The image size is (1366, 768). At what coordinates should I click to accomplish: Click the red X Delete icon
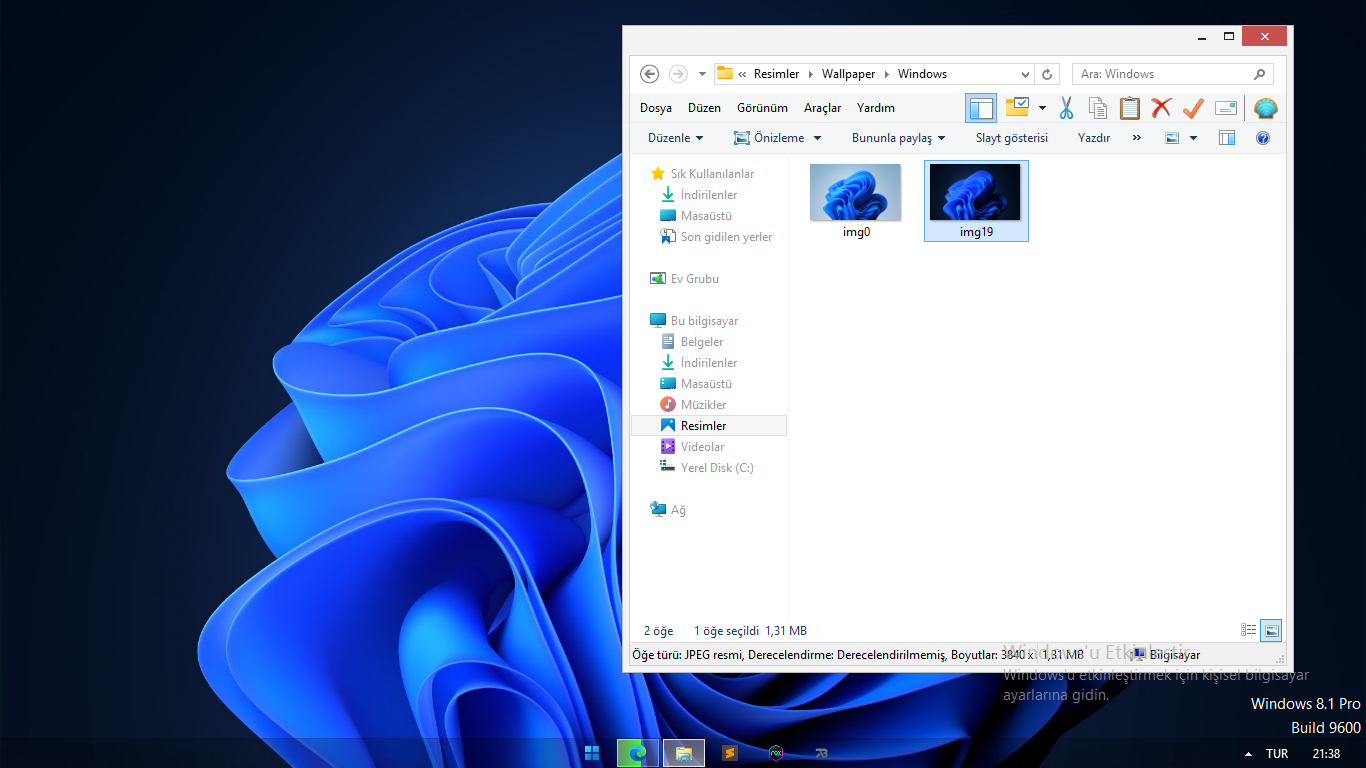1161,108
